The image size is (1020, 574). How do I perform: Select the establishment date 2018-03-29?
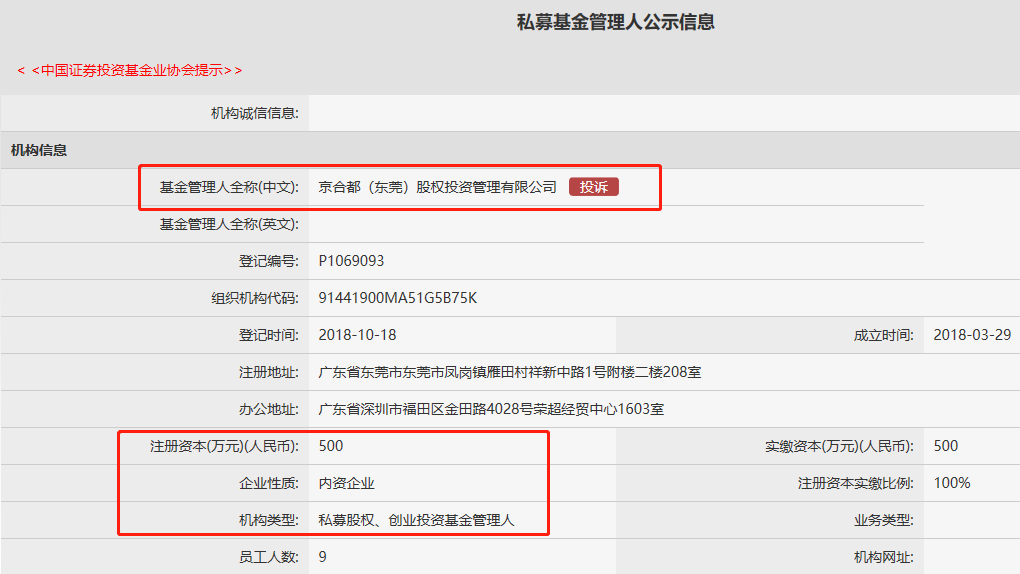(972, 335)
